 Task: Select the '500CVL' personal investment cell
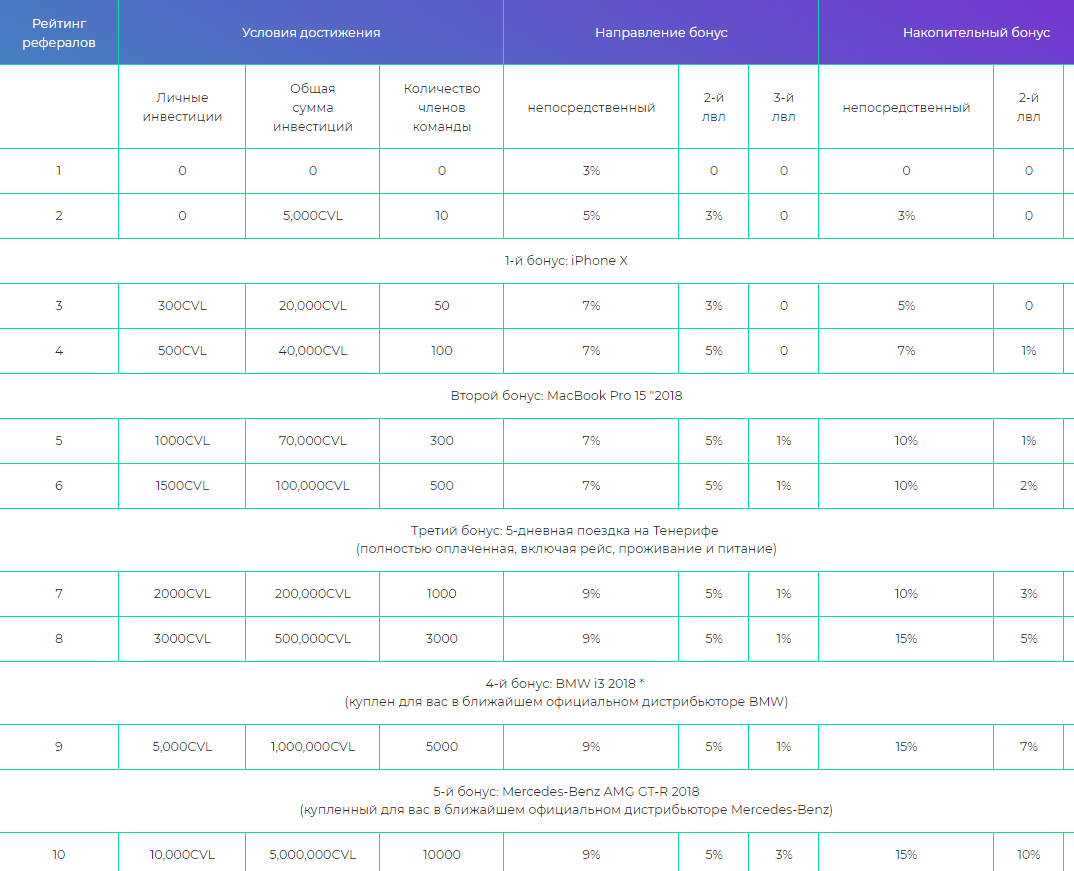(x=182, y=351)
